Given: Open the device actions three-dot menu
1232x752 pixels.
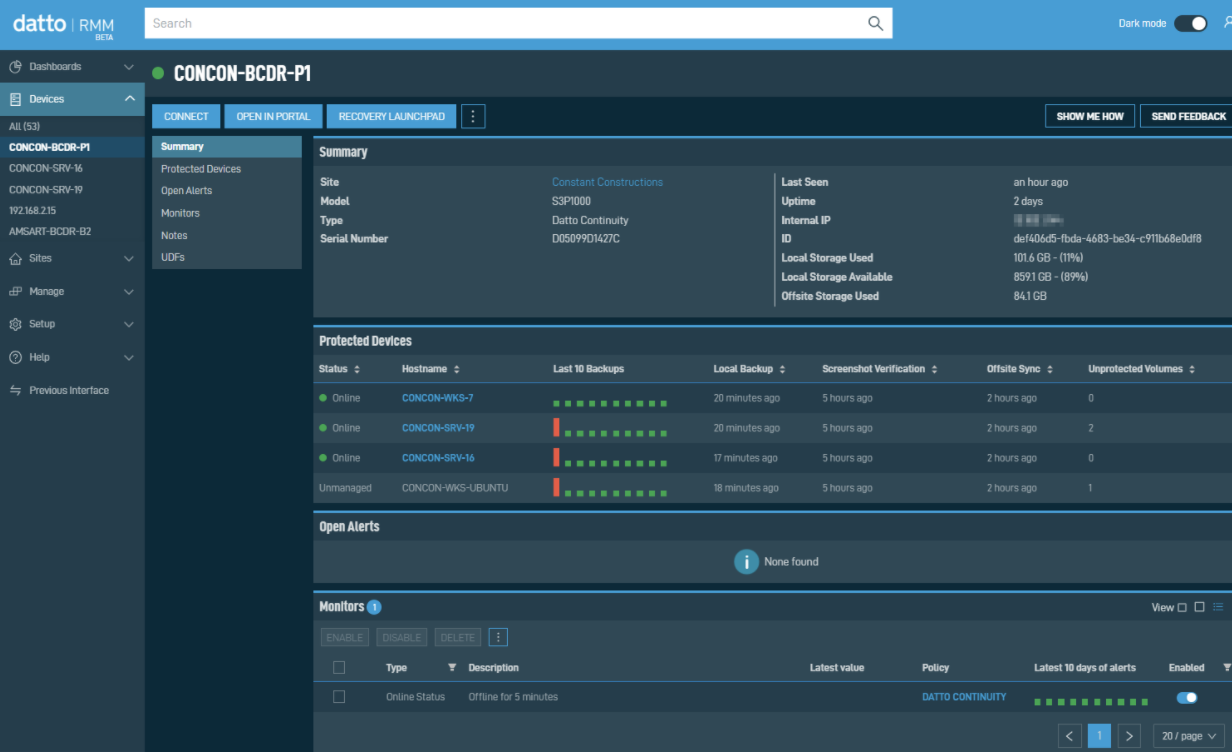Looking at the screenshot, I should tap(473, 116).
